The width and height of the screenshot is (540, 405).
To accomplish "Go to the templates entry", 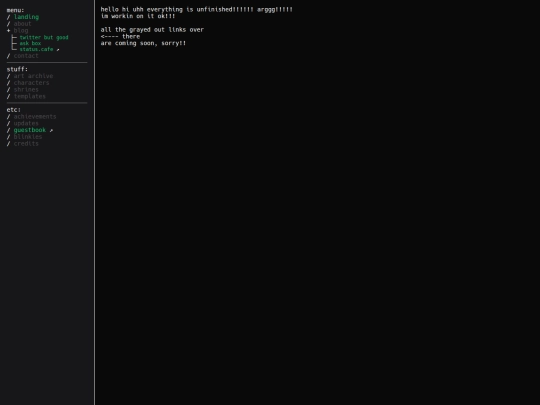I will 30,96.
